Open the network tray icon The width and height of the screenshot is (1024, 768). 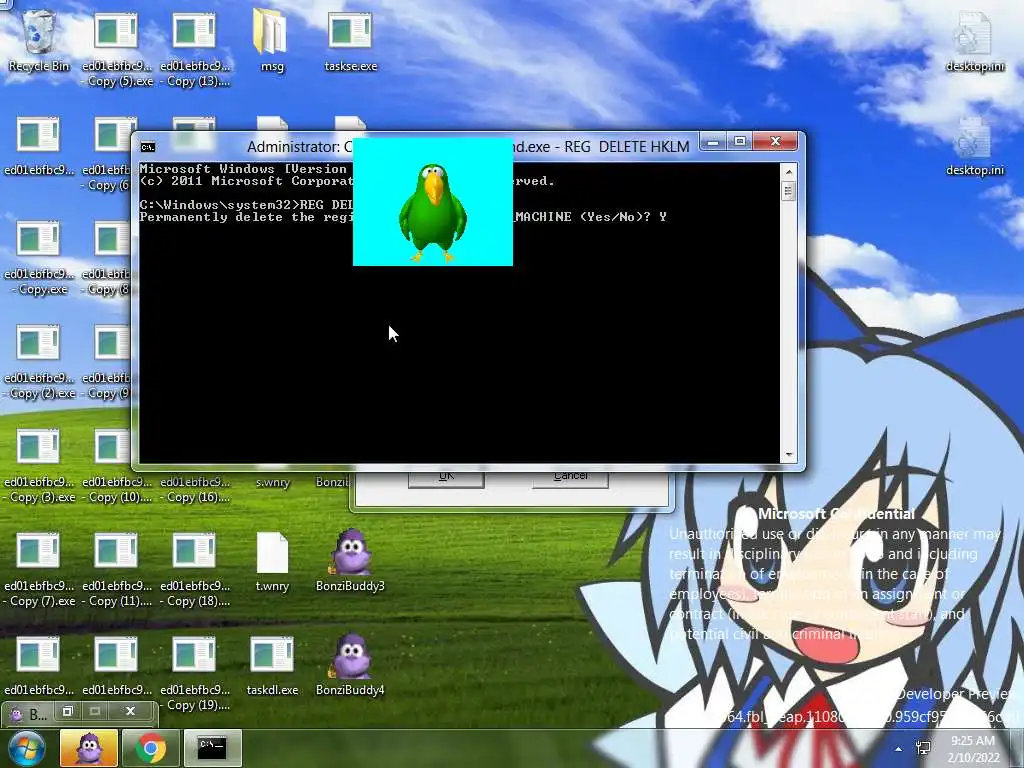pos(923,748)
